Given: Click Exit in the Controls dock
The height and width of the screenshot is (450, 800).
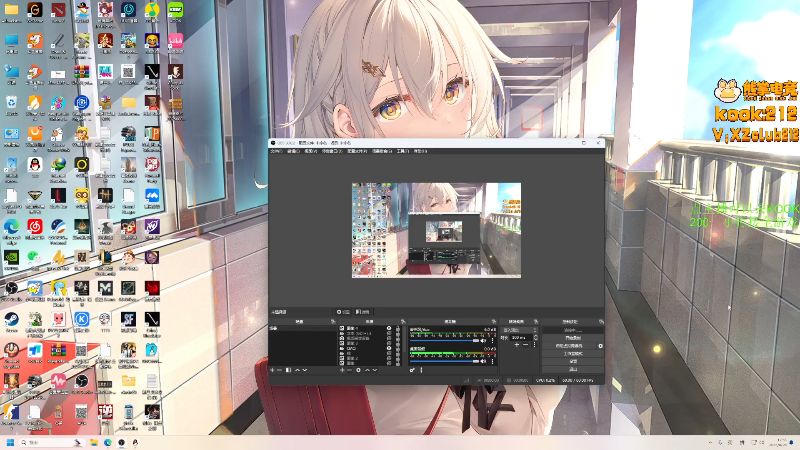Looking at the screenshot, I should 573,369.
